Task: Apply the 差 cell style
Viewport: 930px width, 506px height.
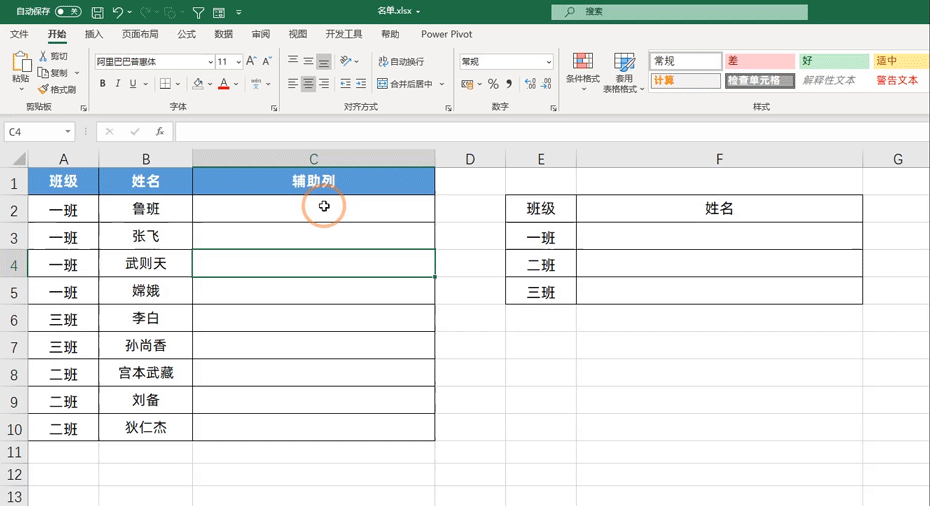Action: (x=759, y=61)
